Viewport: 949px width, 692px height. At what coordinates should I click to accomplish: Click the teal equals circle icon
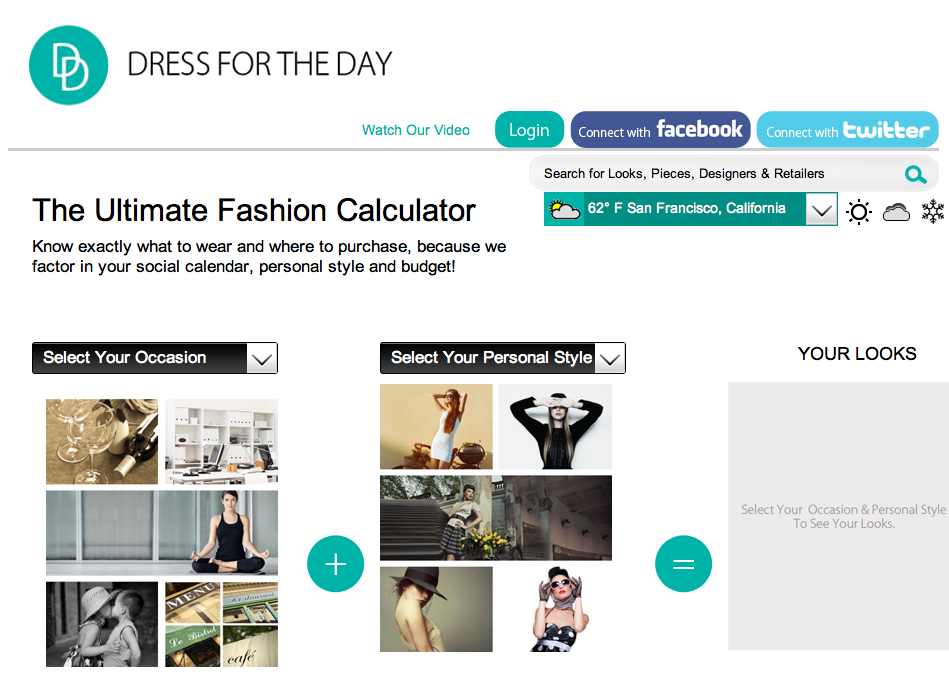[683, 564]
